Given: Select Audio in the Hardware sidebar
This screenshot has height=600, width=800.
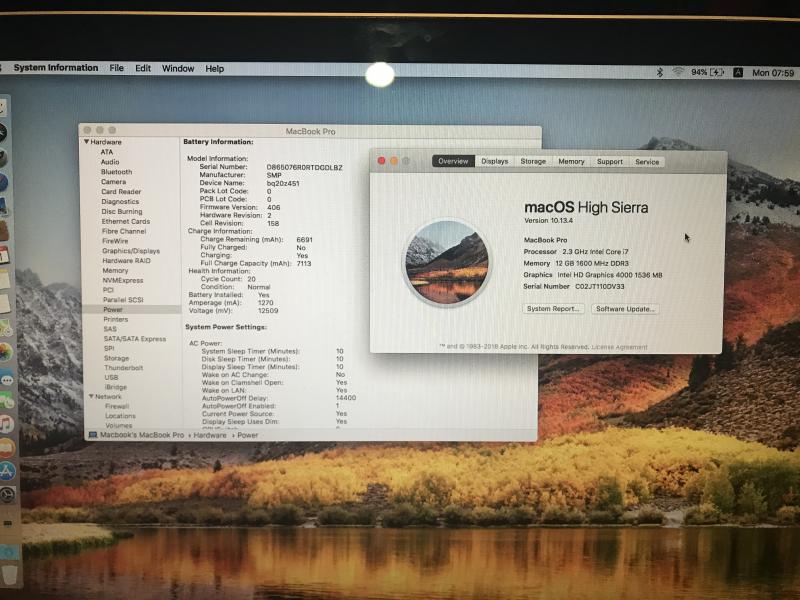Looking at the screenshot, I should (110, 162).
